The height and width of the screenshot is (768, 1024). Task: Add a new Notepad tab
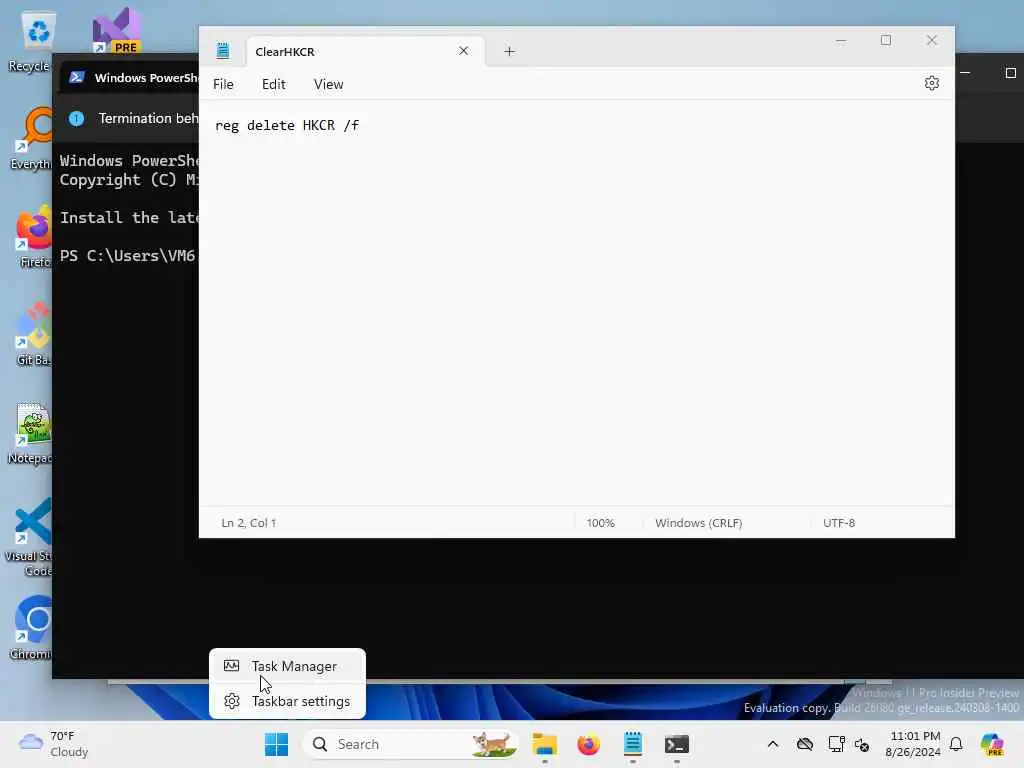click(x=509, y=51)
